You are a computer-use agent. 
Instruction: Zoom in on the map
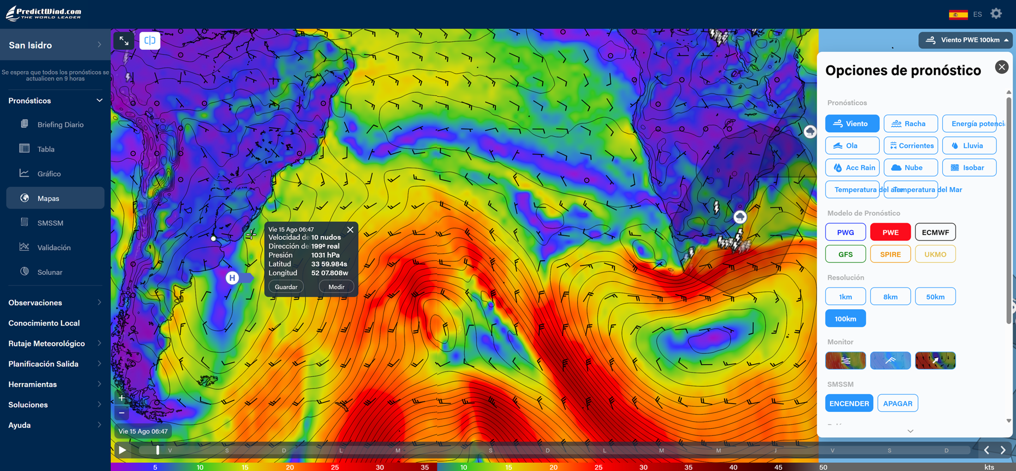122,398
